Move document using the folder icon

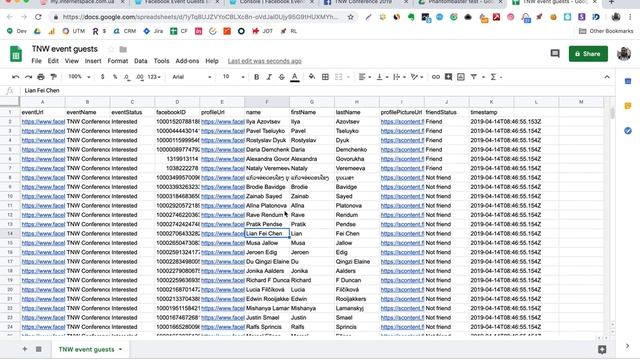pyautogui.click(x=123, y=49)
